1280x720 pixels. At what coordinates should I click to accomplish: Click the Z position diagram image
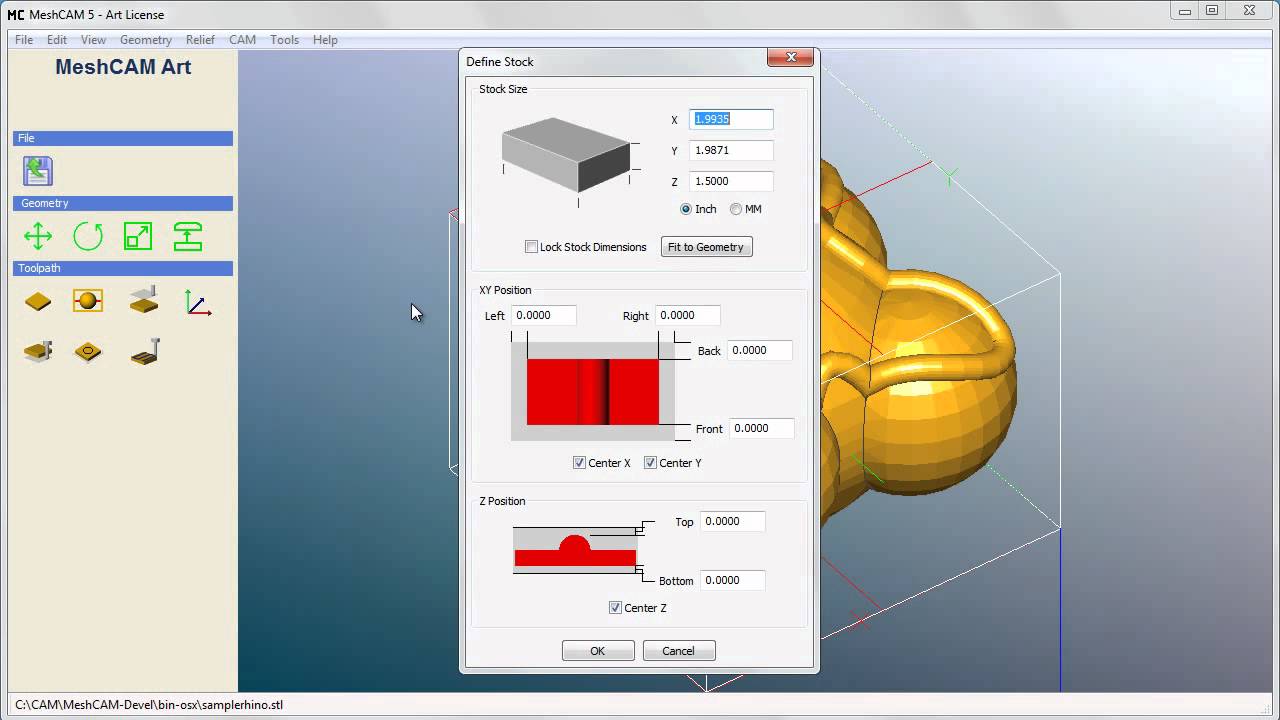[576, 550]
